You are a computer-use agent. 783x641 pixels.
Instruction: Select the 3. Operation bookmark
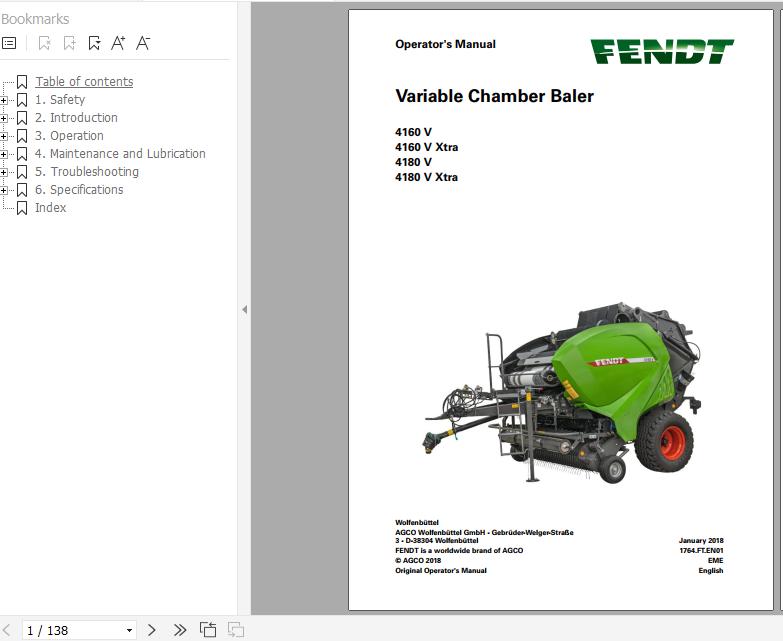[x=69, y=135]
